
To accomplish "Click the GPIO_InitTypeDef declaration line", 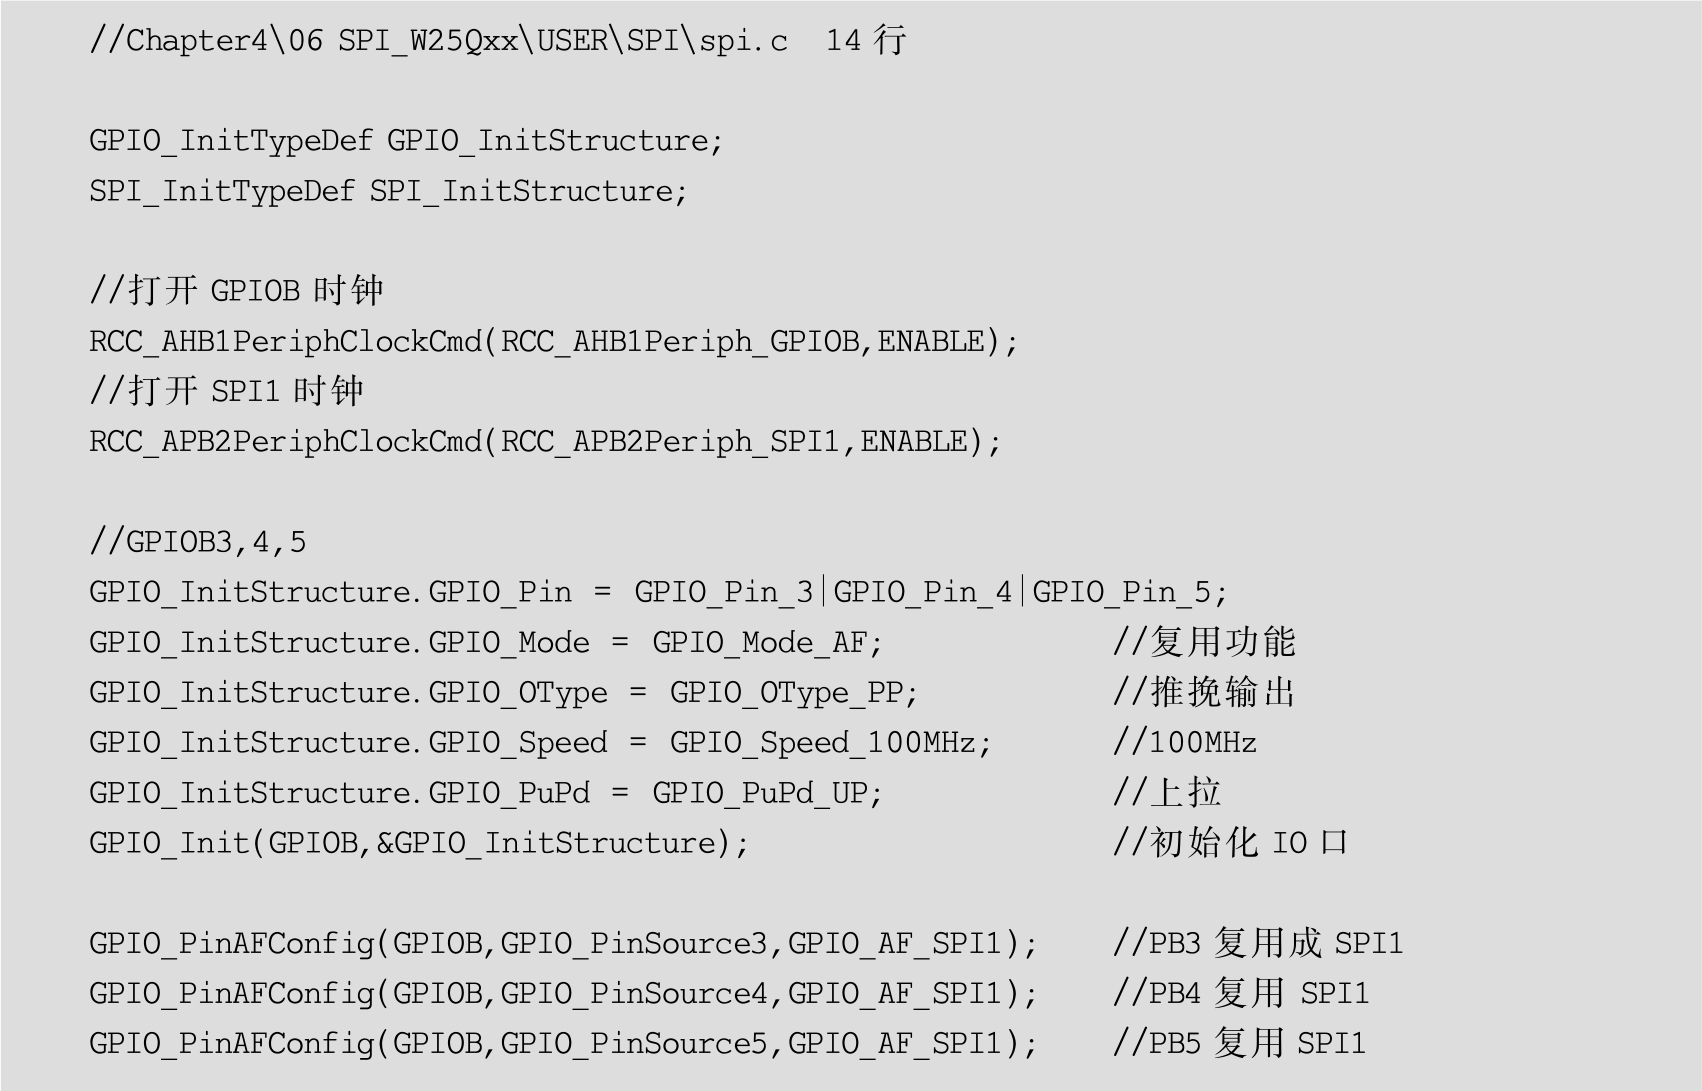I will pyautogui.click(x=405, y=141).
